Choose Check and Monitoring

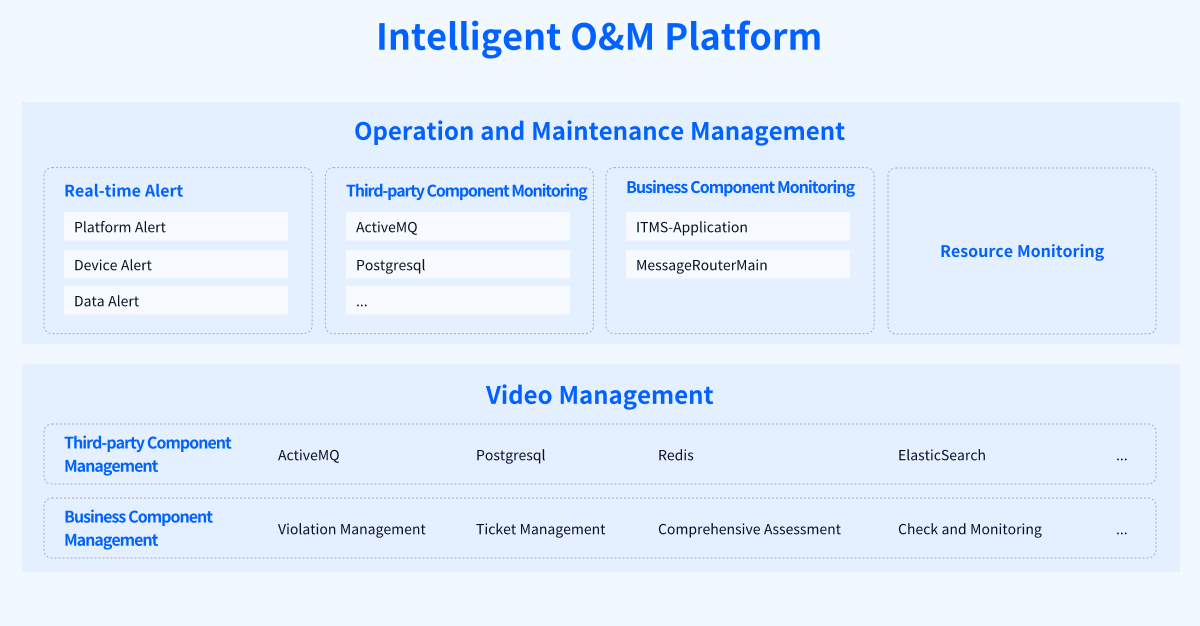click(970, 529)
